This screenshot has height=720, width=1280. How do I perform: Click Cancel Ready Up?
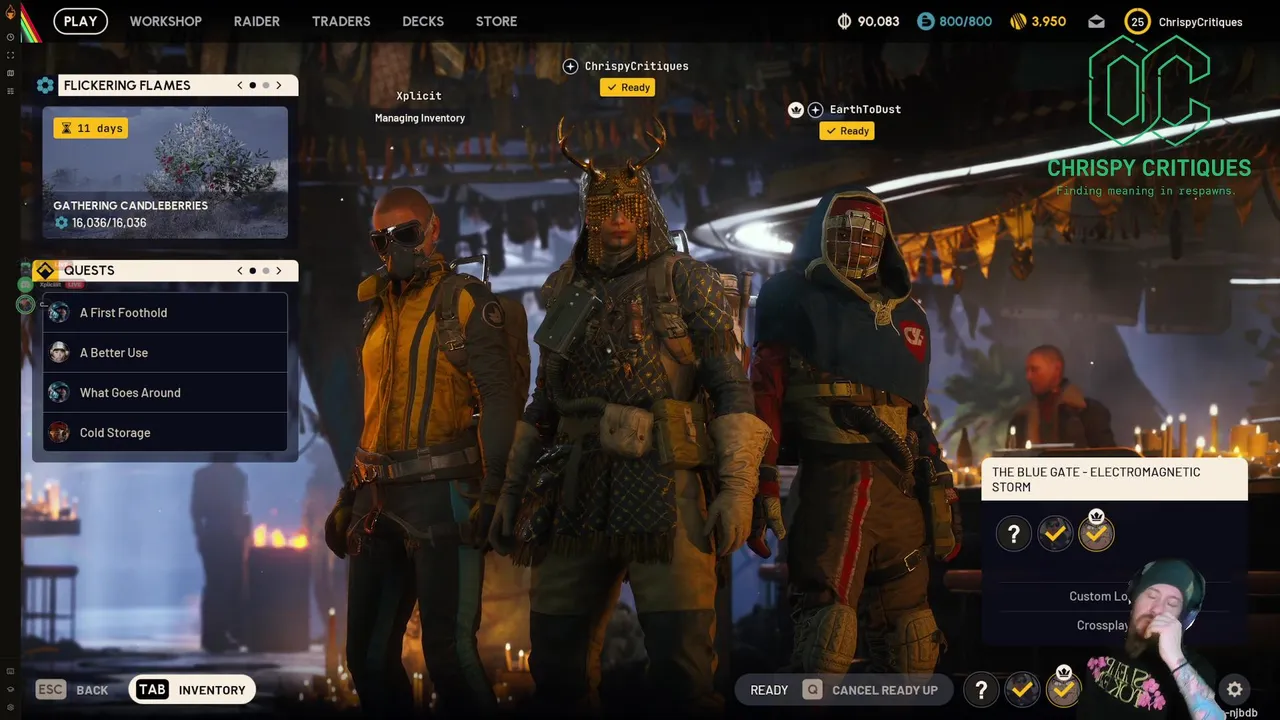(885, 690)
